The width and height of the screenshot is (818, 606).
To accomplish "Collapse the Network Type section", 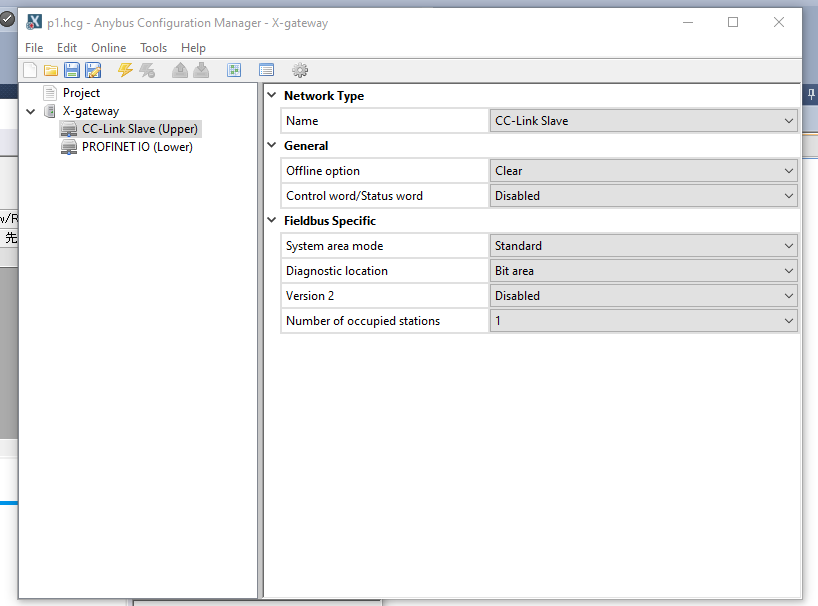I will point(272,95).
